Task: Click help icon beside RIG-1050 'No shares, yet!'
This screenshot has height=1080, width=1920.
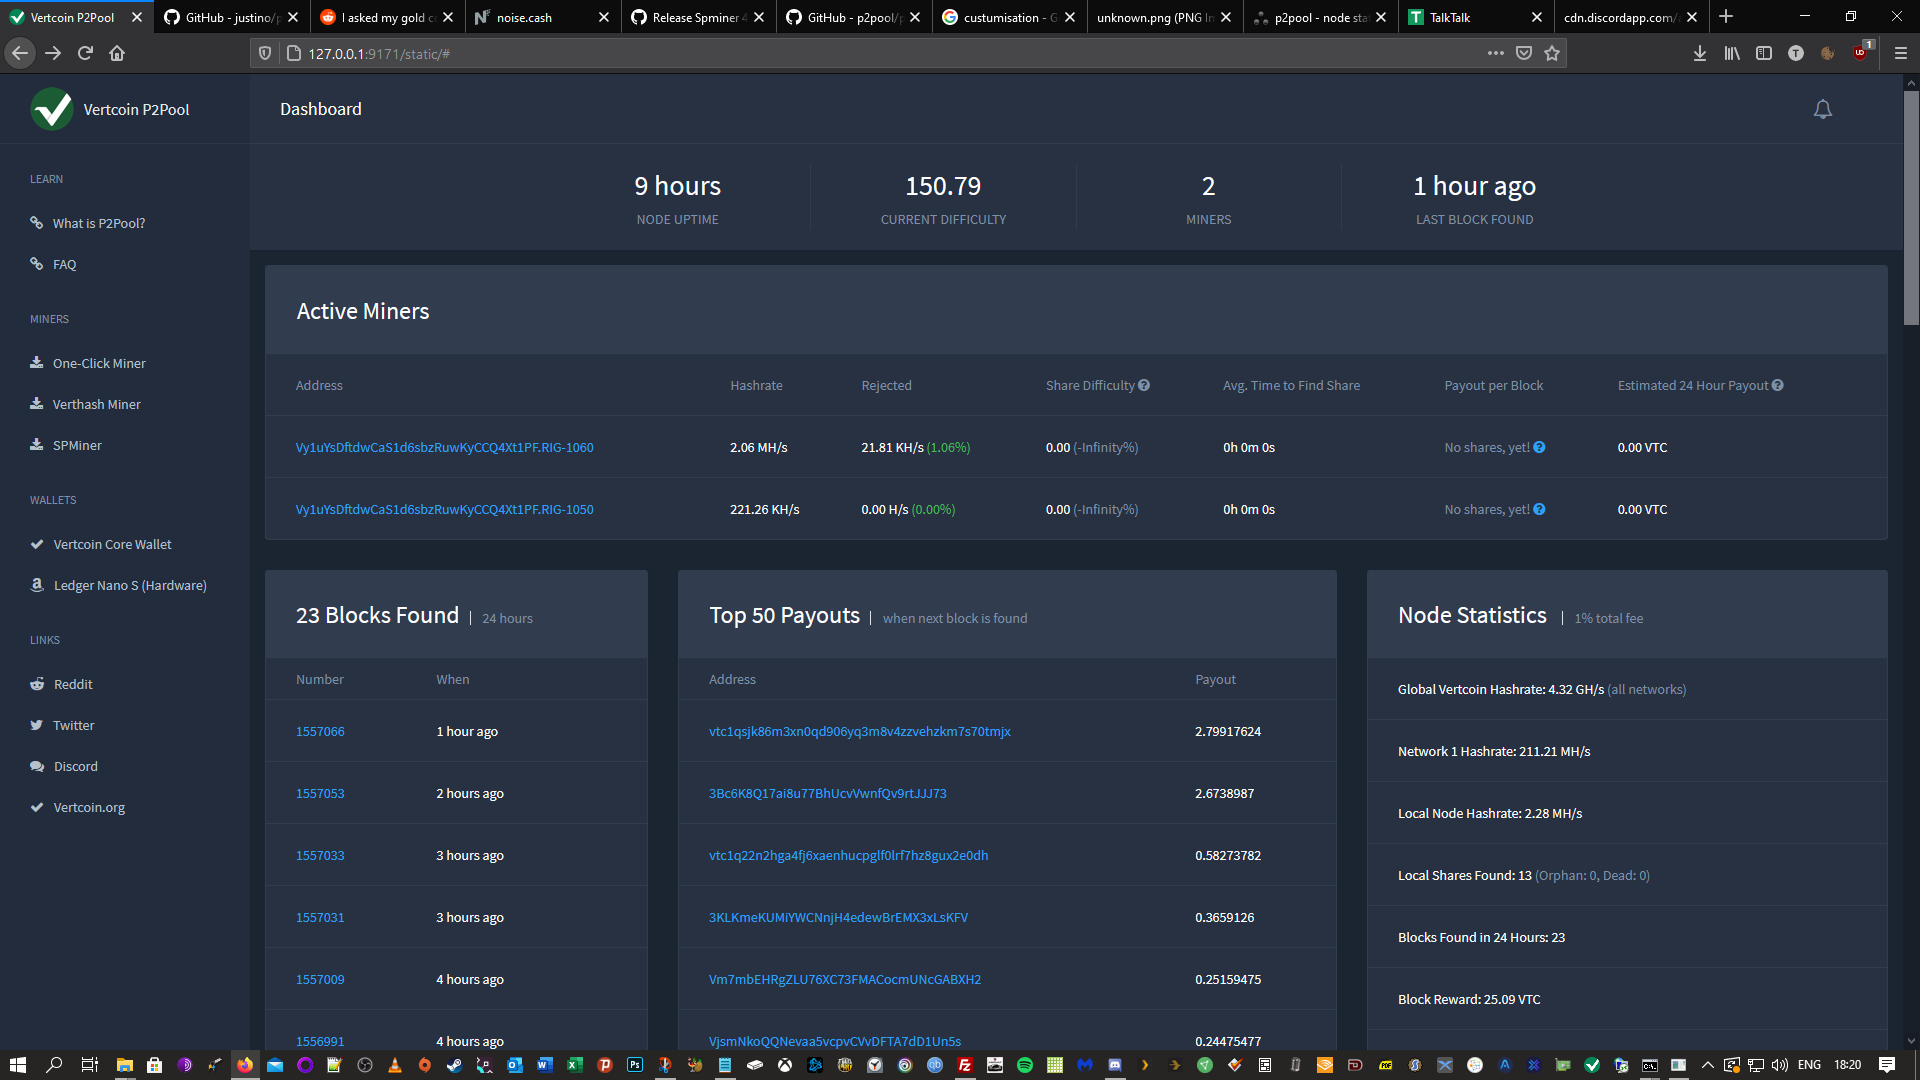Action: tap(1539, 509)
